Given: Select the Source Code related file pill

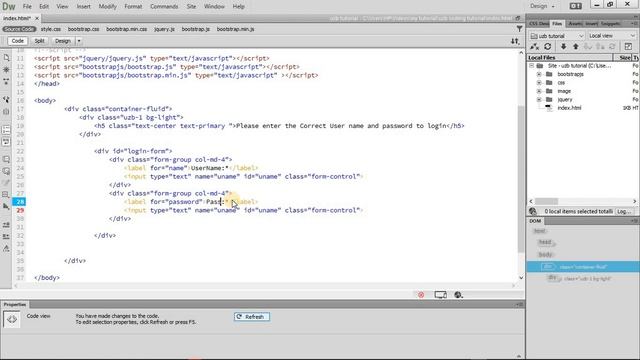Looking at the screenshot, I should (x=19, y=29).
